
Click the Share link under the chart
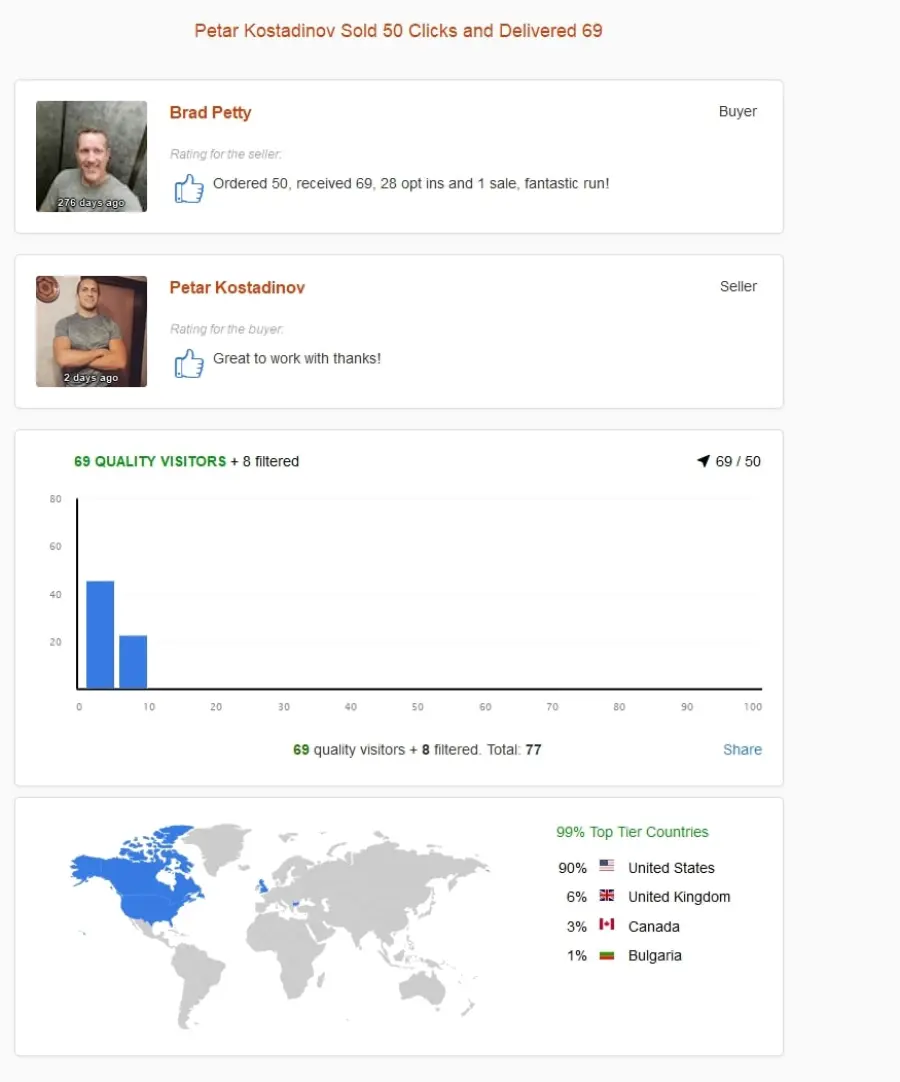pyautogui.click(x=743, y=749)
